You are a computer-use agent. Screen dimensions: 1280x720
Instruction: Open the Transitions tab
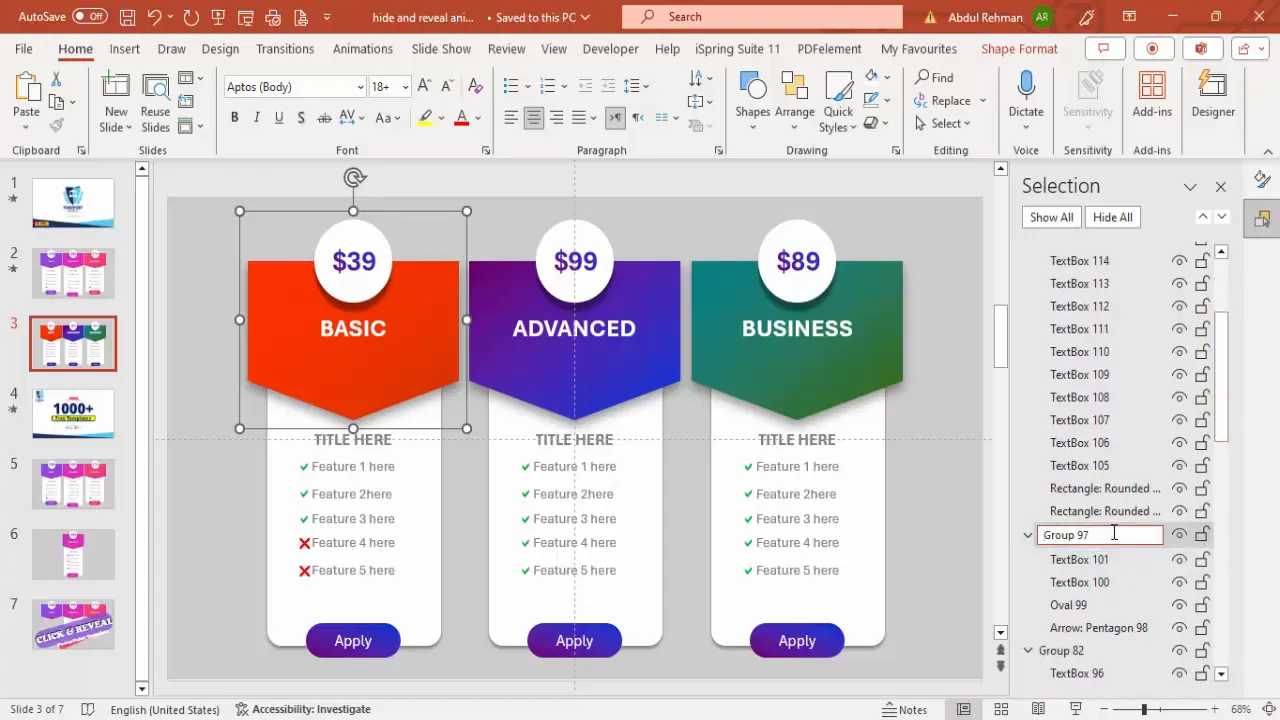(285, 49)
